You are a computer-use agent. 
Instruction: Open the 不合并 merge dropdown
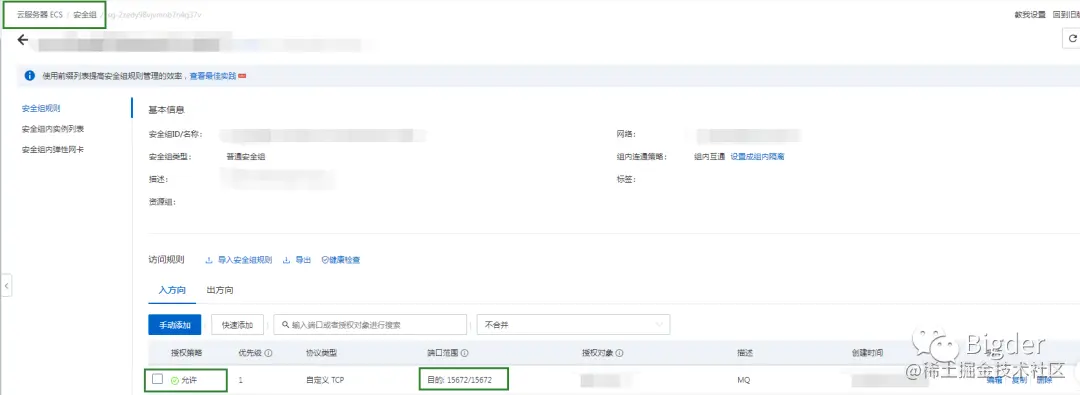[574, 325]
